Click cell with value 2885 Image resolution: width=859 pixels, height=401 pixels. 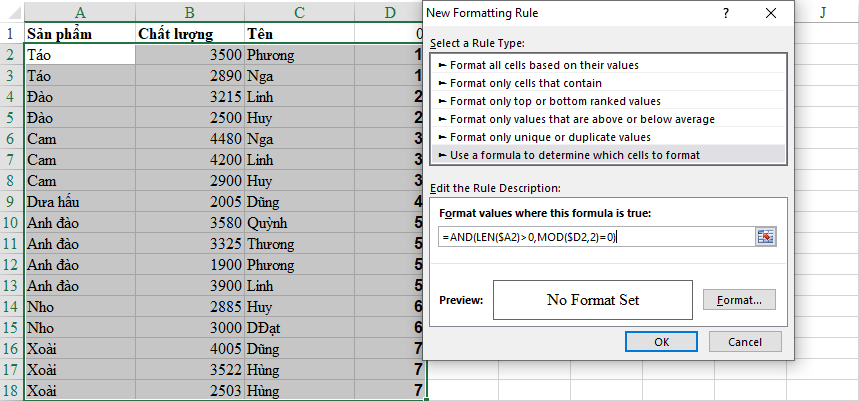coord(190,307)
